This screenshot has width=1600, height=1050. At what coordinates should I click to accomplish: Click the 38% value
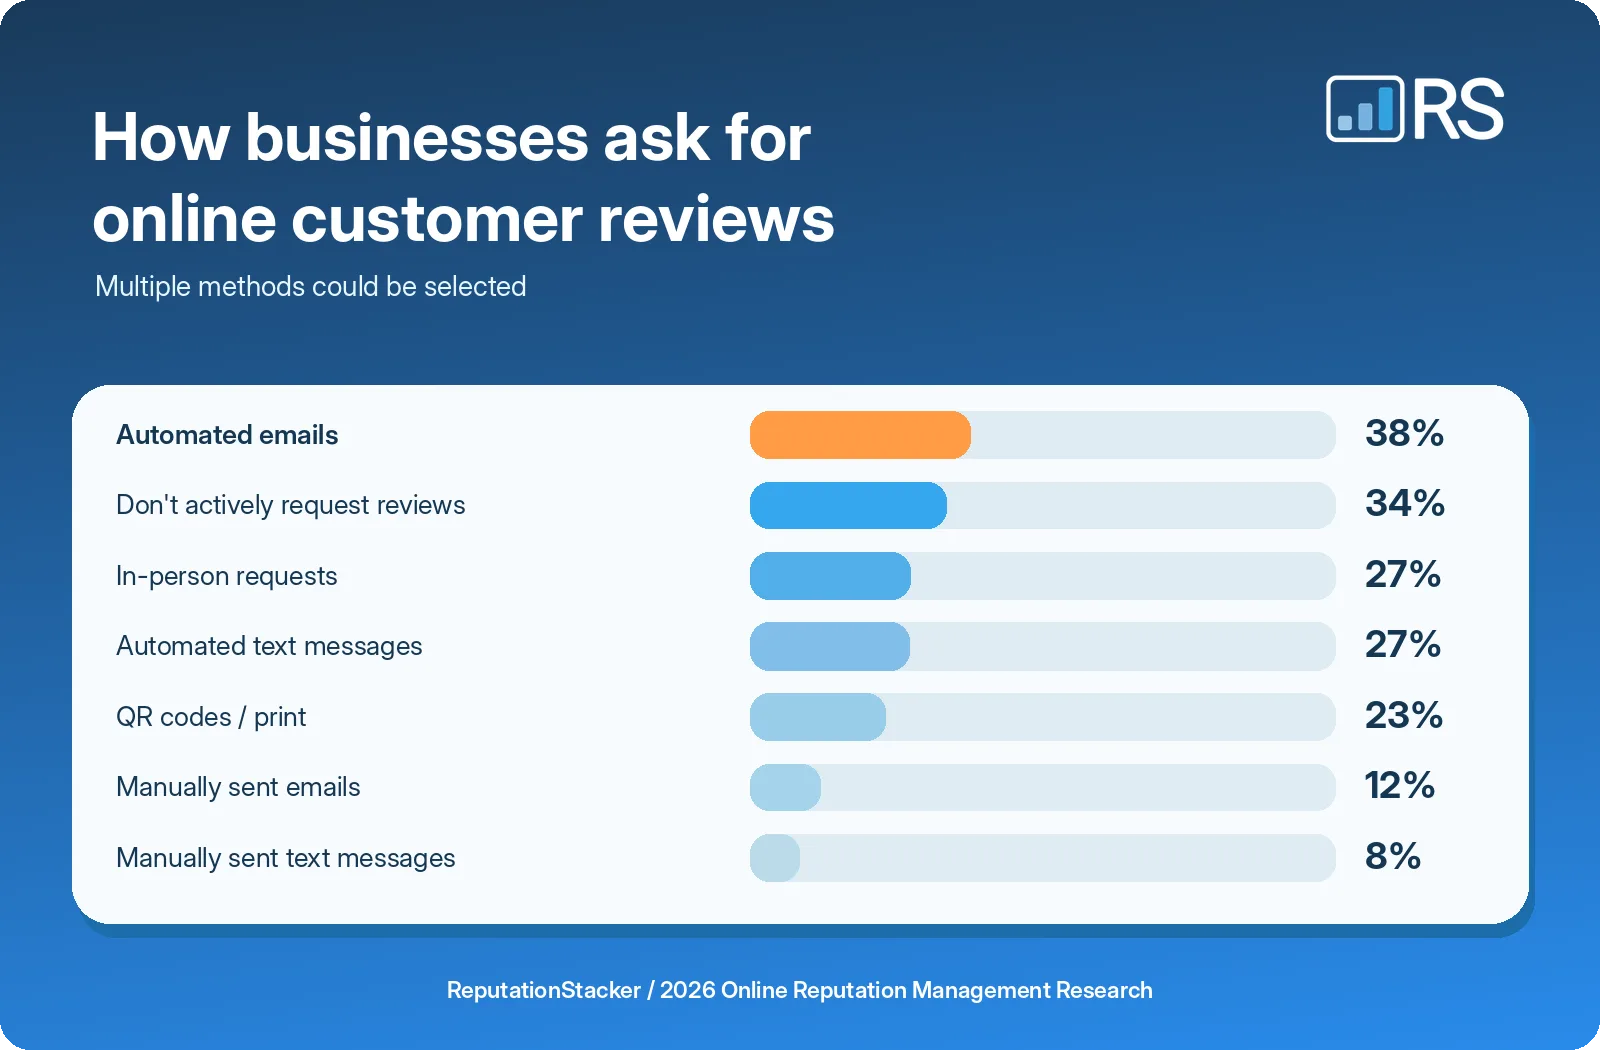click(x=1404, y=433)
